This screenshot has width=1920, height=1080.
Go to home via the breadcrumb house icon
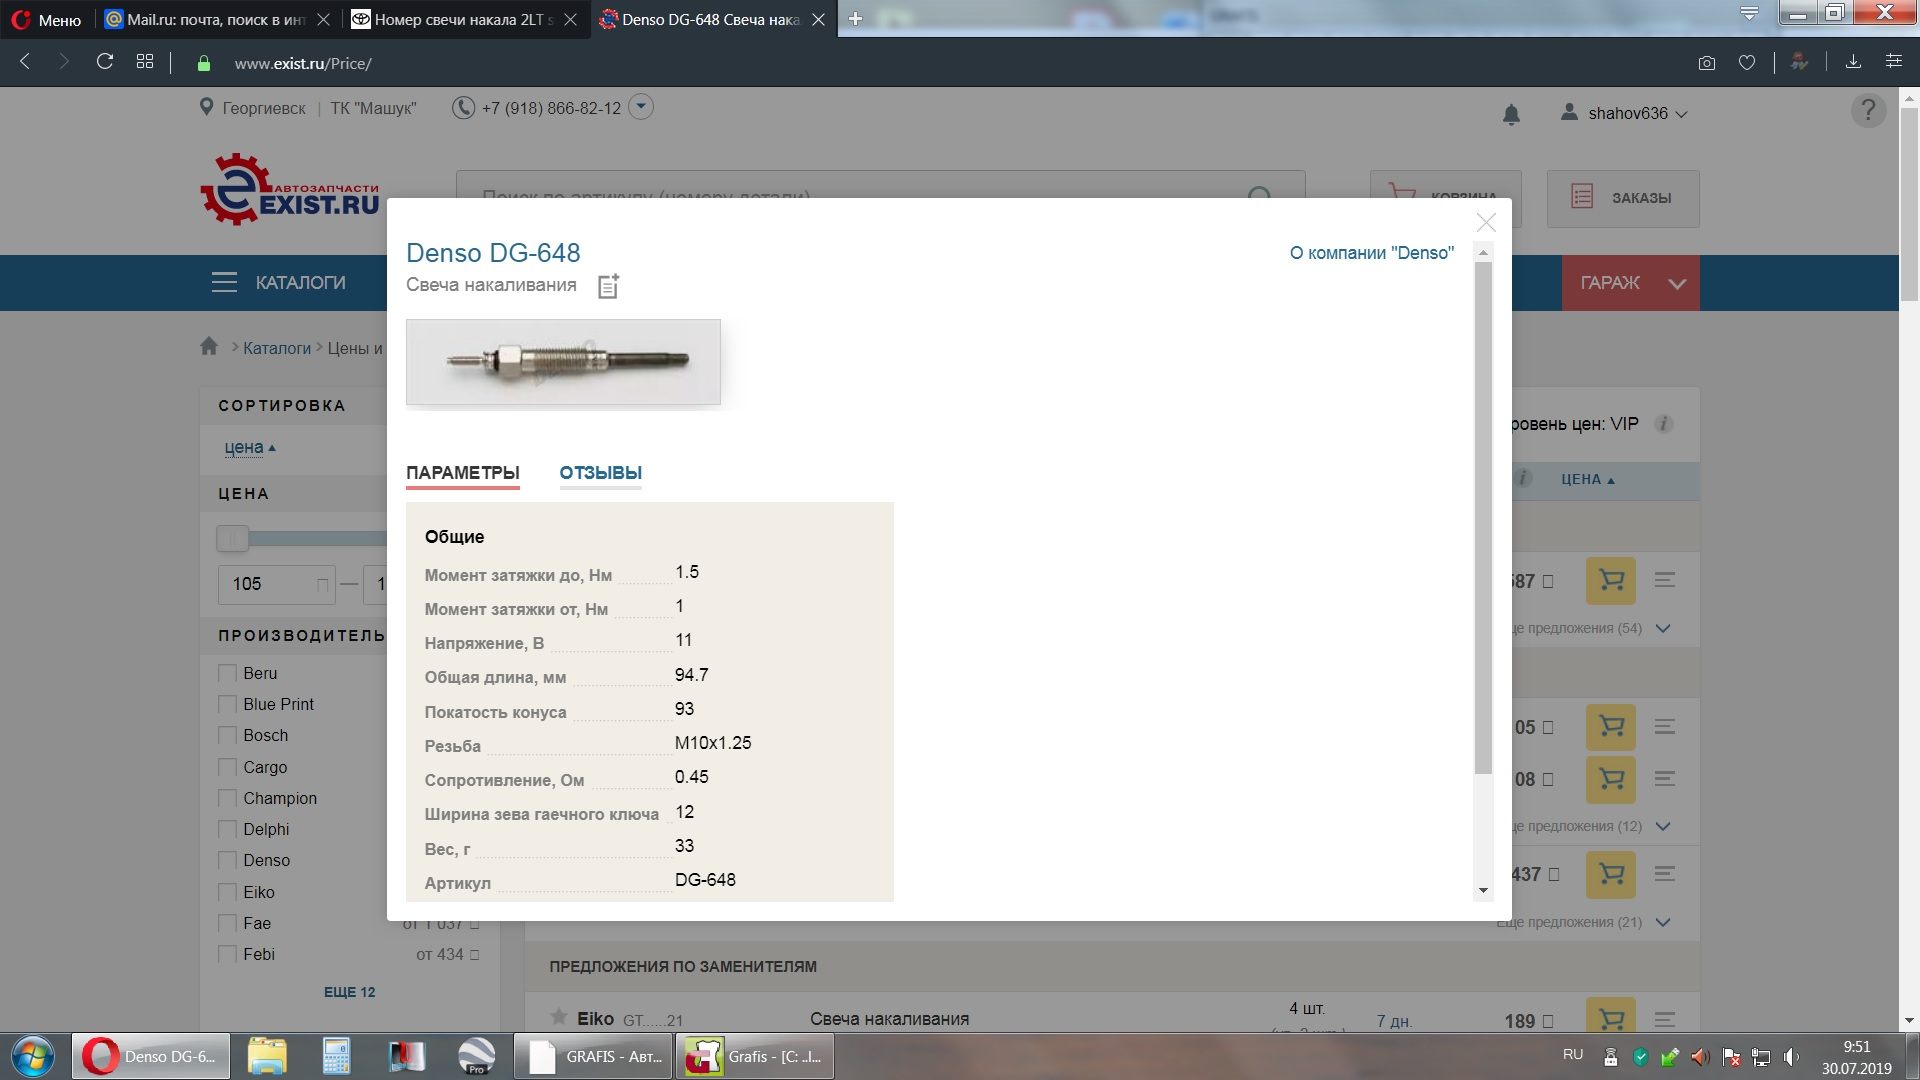(x=209, y=346)
